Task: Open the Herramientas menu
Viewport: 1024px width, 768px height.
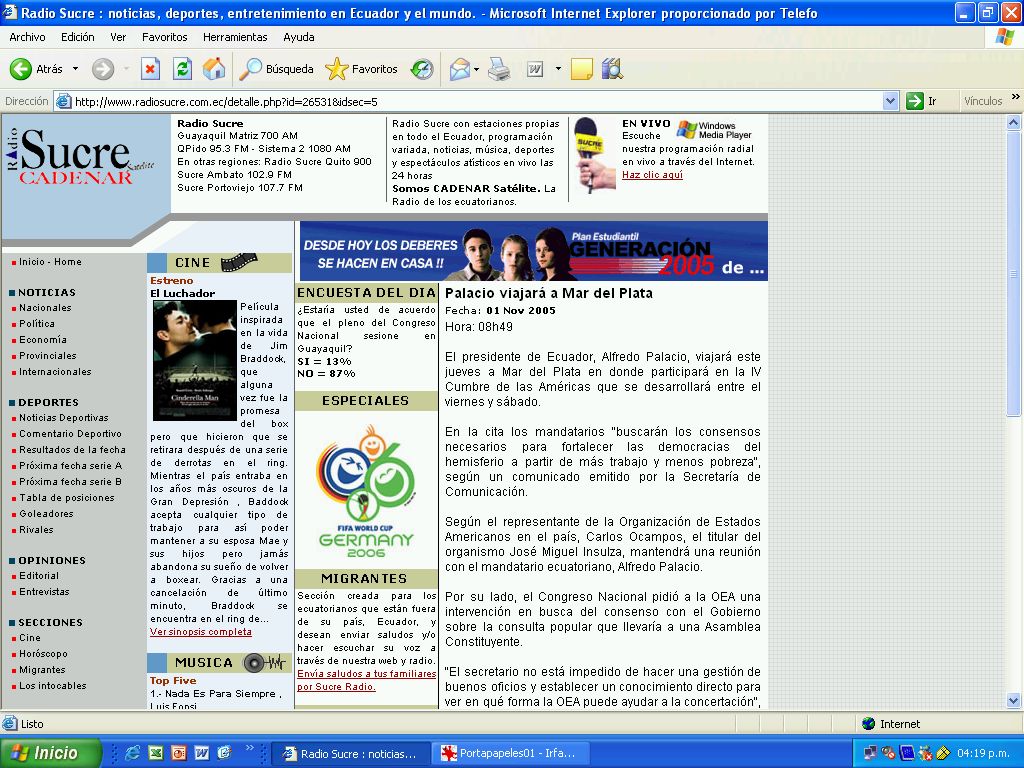Action: tap(235, 37)
